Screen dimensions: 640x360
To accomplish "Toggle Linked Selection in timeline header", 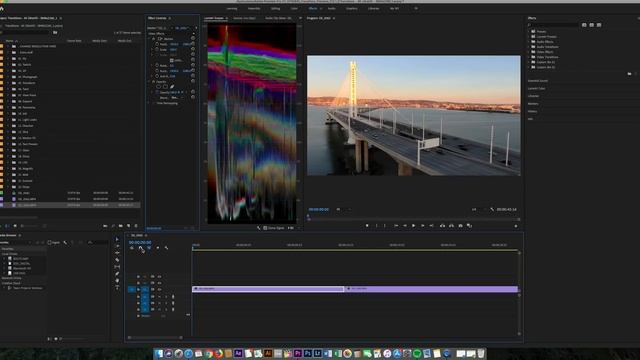I will pos(149,248).
